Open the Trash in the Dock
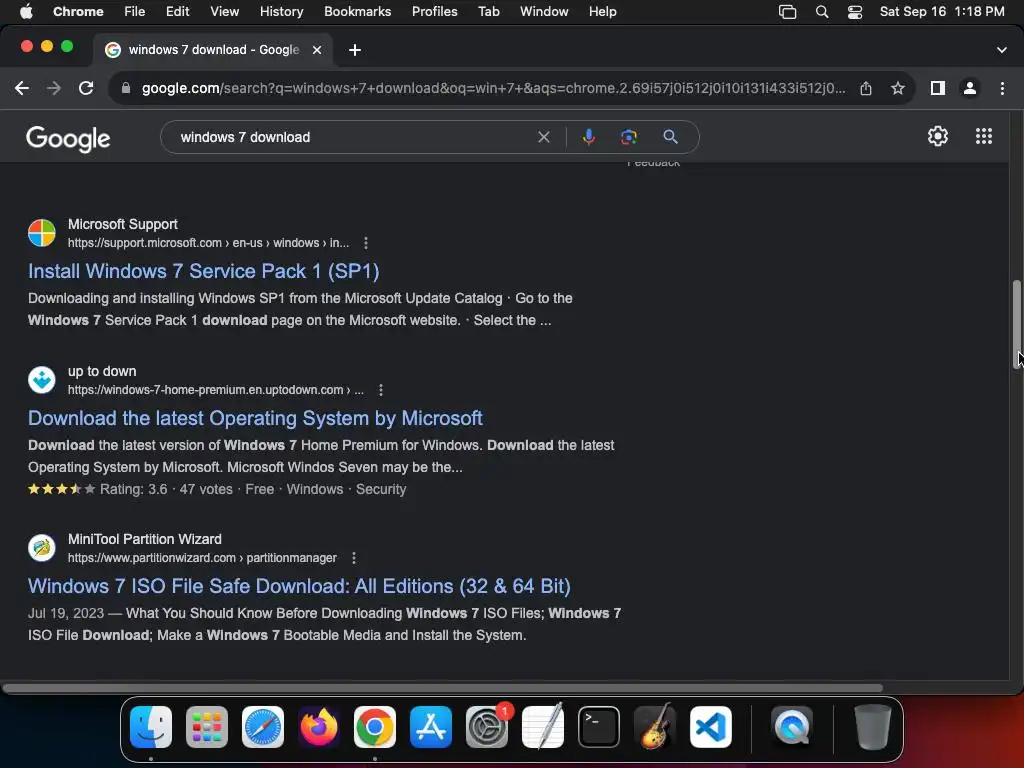This screenshot has height=768, width=1024. pos(872,727)
